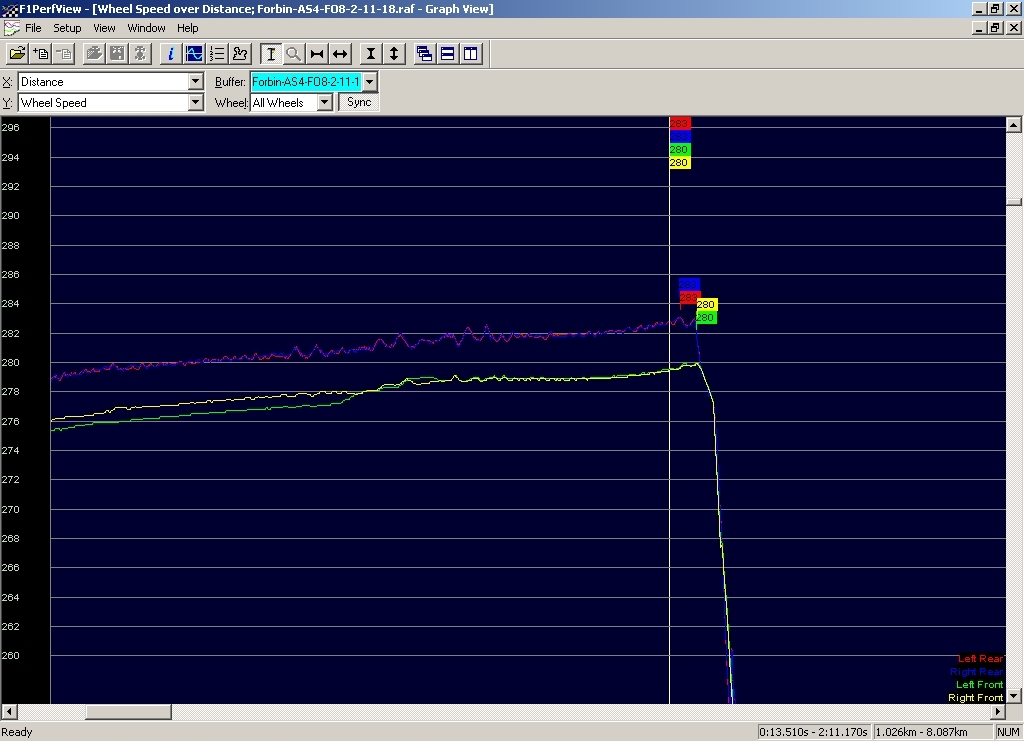Open a telemetry file with the folder icon

coord(17,54)
